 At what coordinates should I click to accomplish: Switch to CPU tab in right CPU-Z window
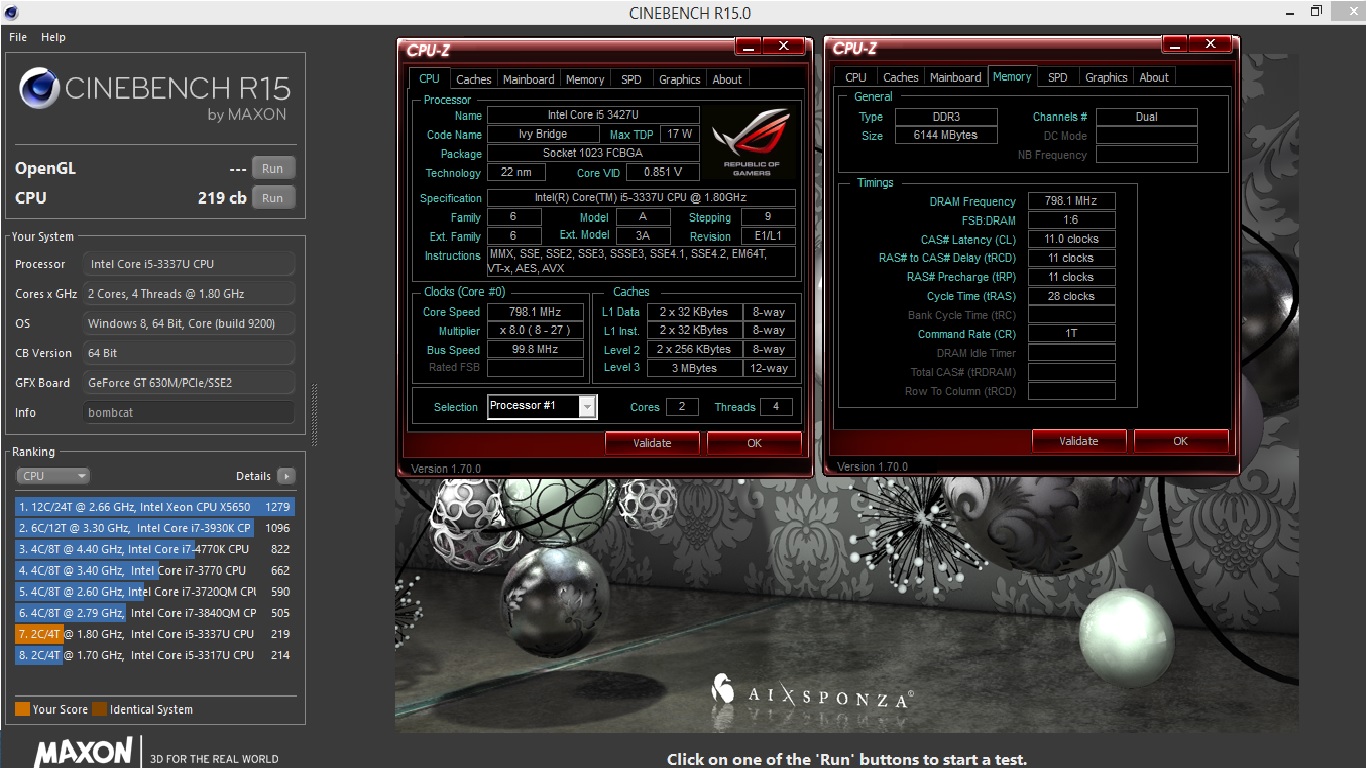tap(856, 78)
